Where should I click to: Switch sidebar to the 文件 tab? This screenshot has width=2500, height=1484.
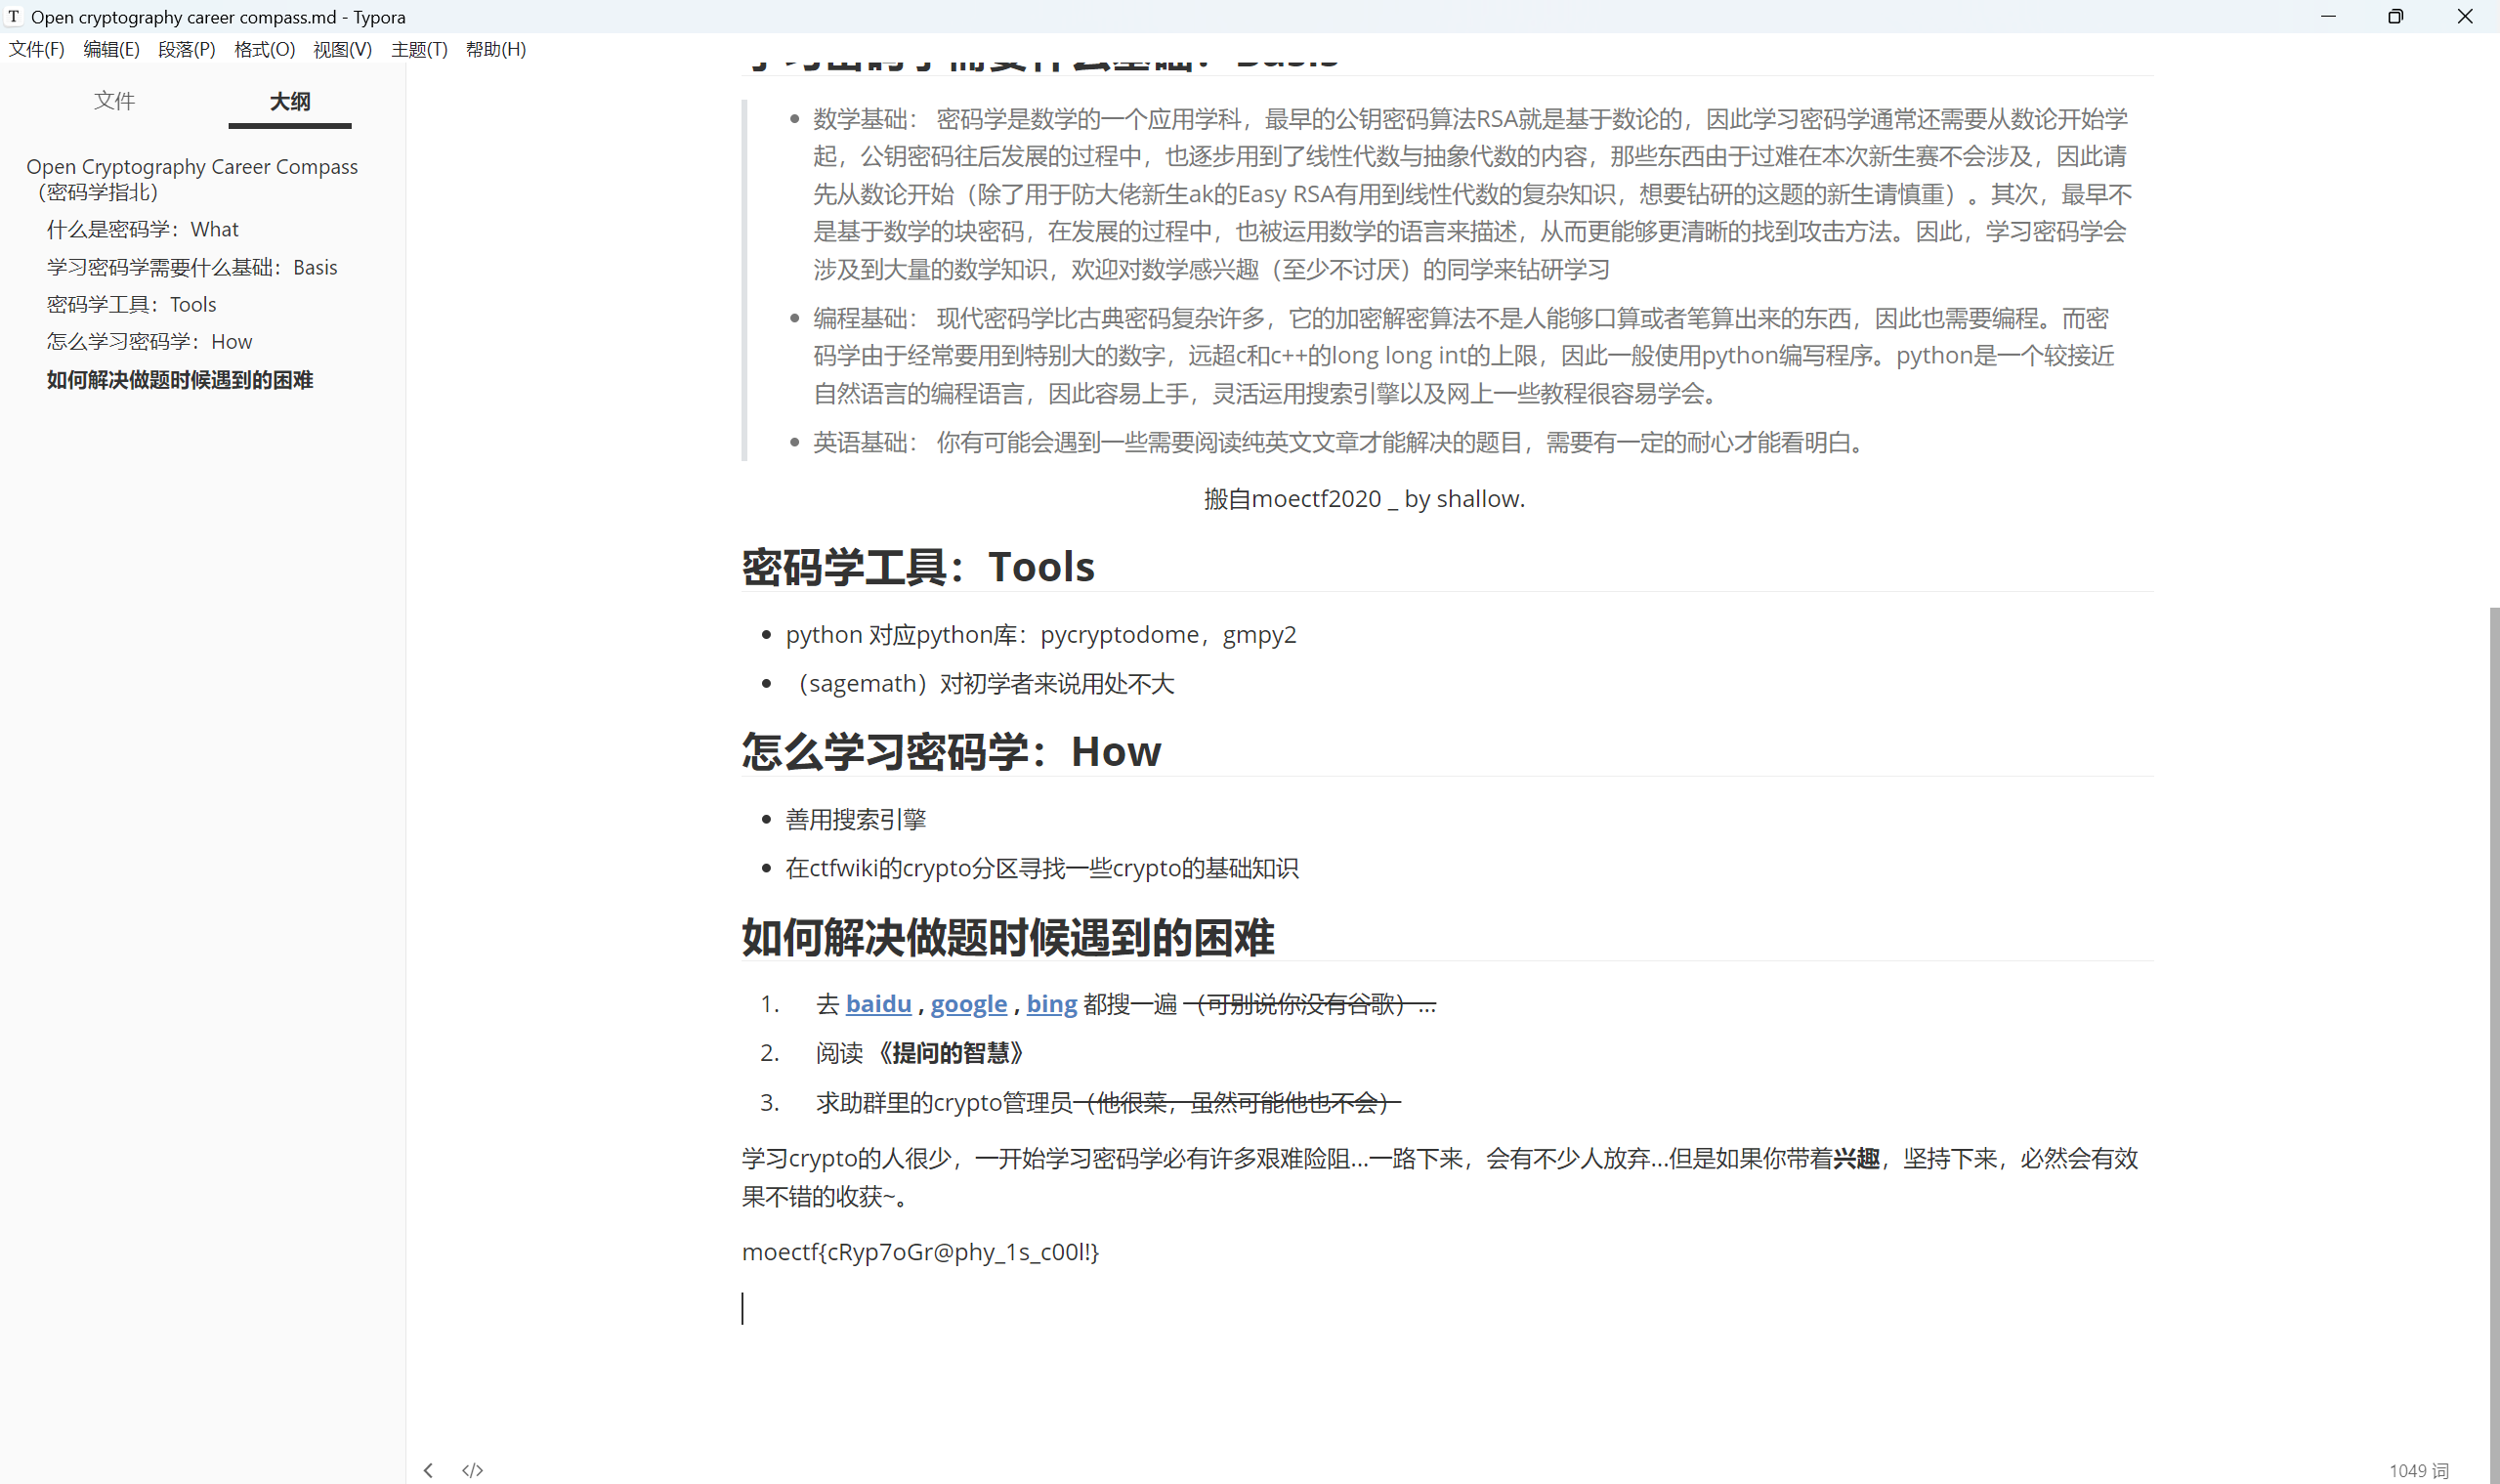(115, 101)
